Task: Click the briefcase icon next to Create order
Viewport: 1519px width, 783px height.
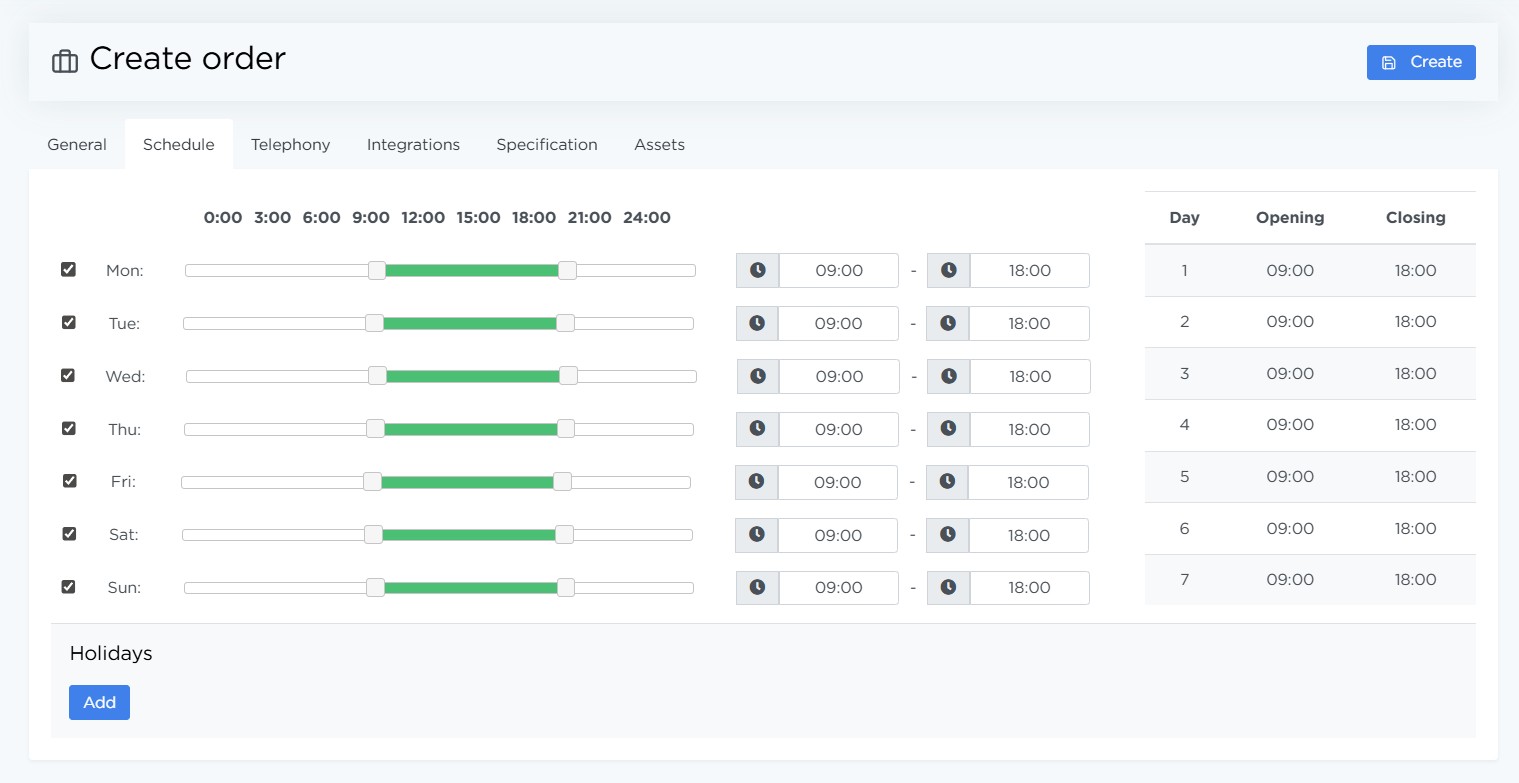Action: tap(65, 61)
